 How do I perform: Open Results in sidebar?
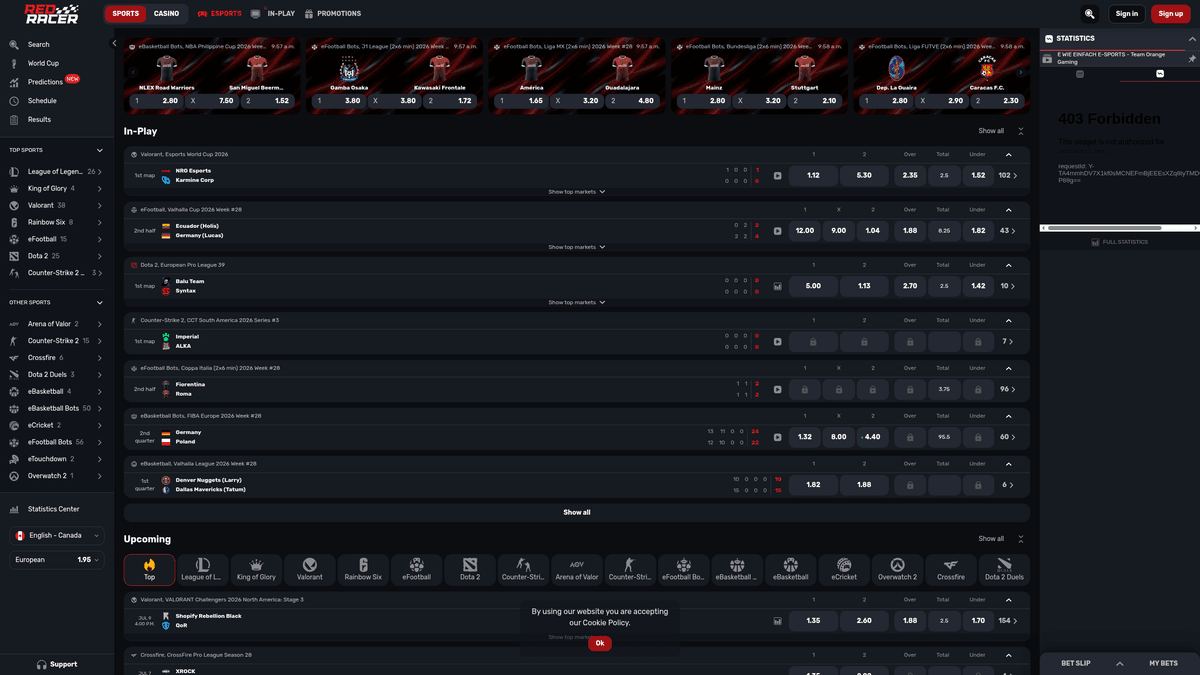[x=39, y=119]
